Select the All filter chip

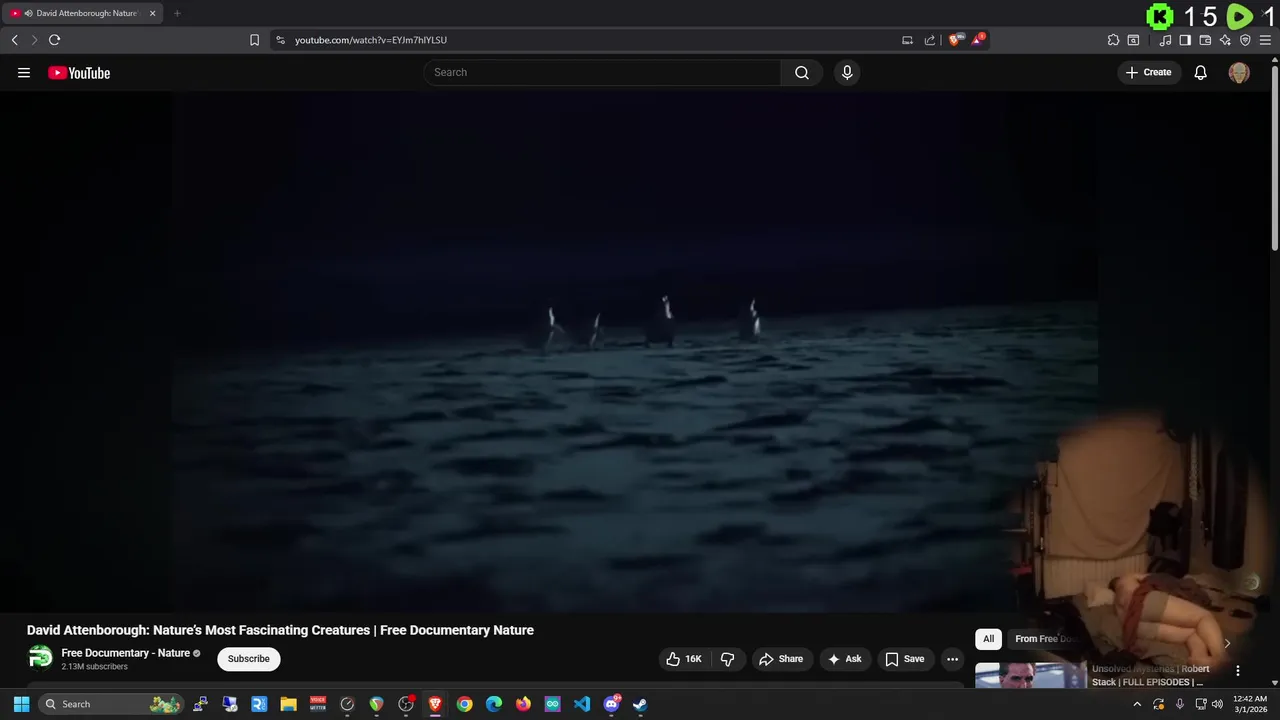988,639
